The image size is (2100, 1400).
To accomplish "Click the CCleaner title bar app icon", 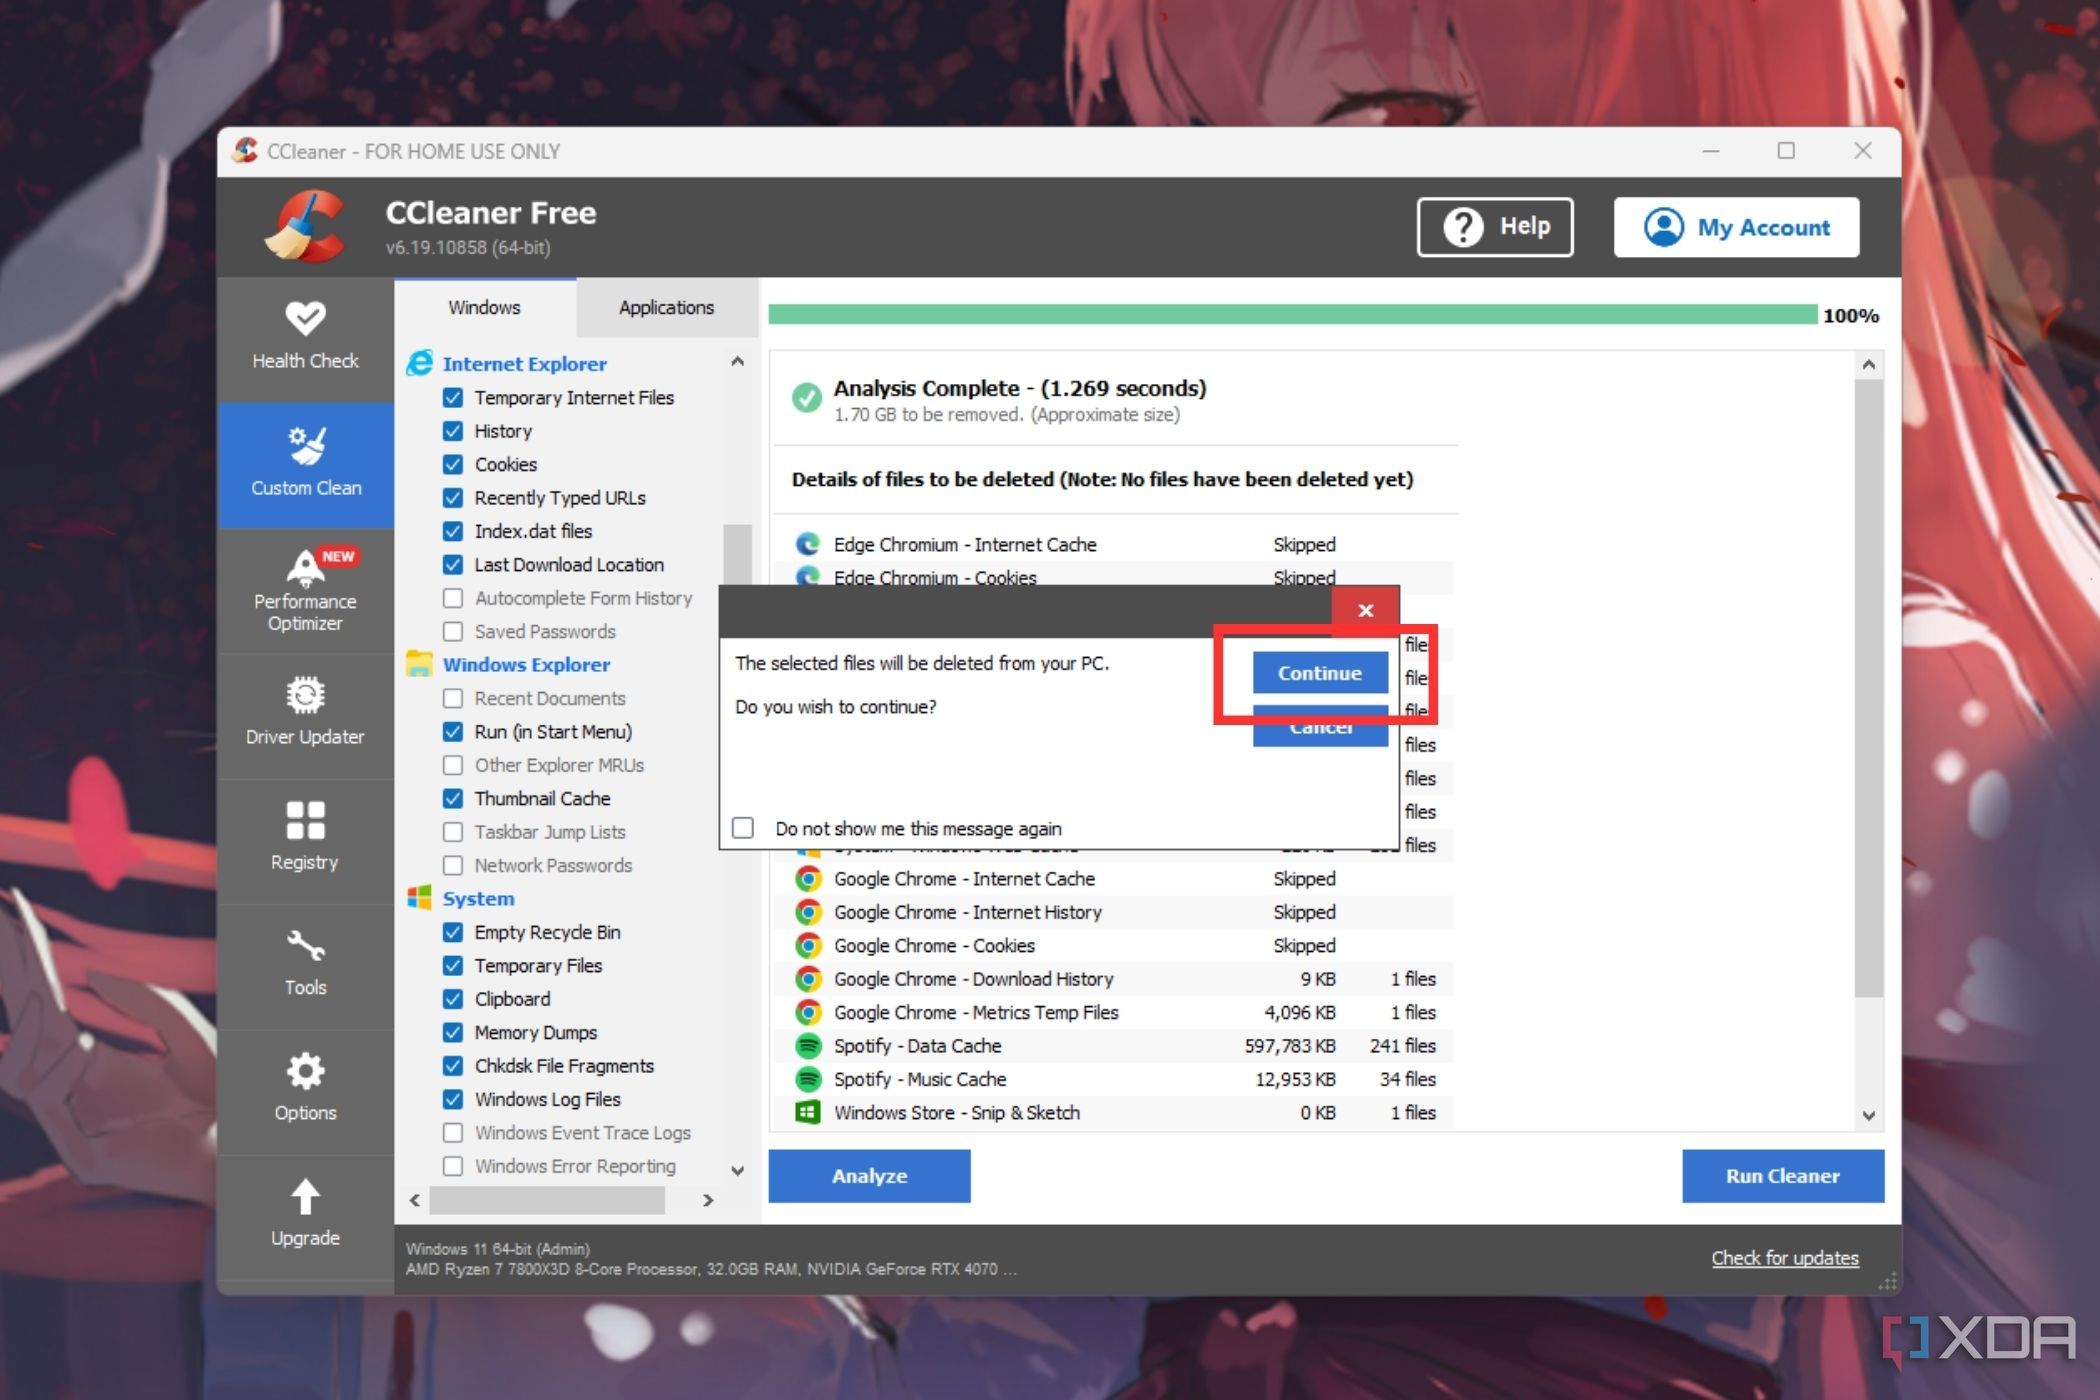I will [x=245, y=151].
